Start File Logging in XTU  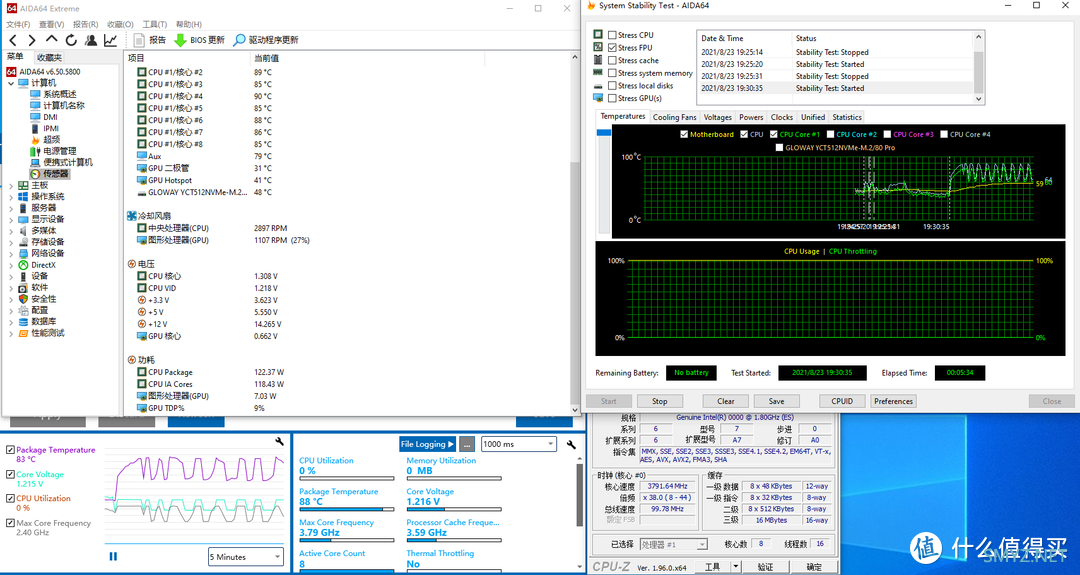pyautogui.click(x=427, y=444)
